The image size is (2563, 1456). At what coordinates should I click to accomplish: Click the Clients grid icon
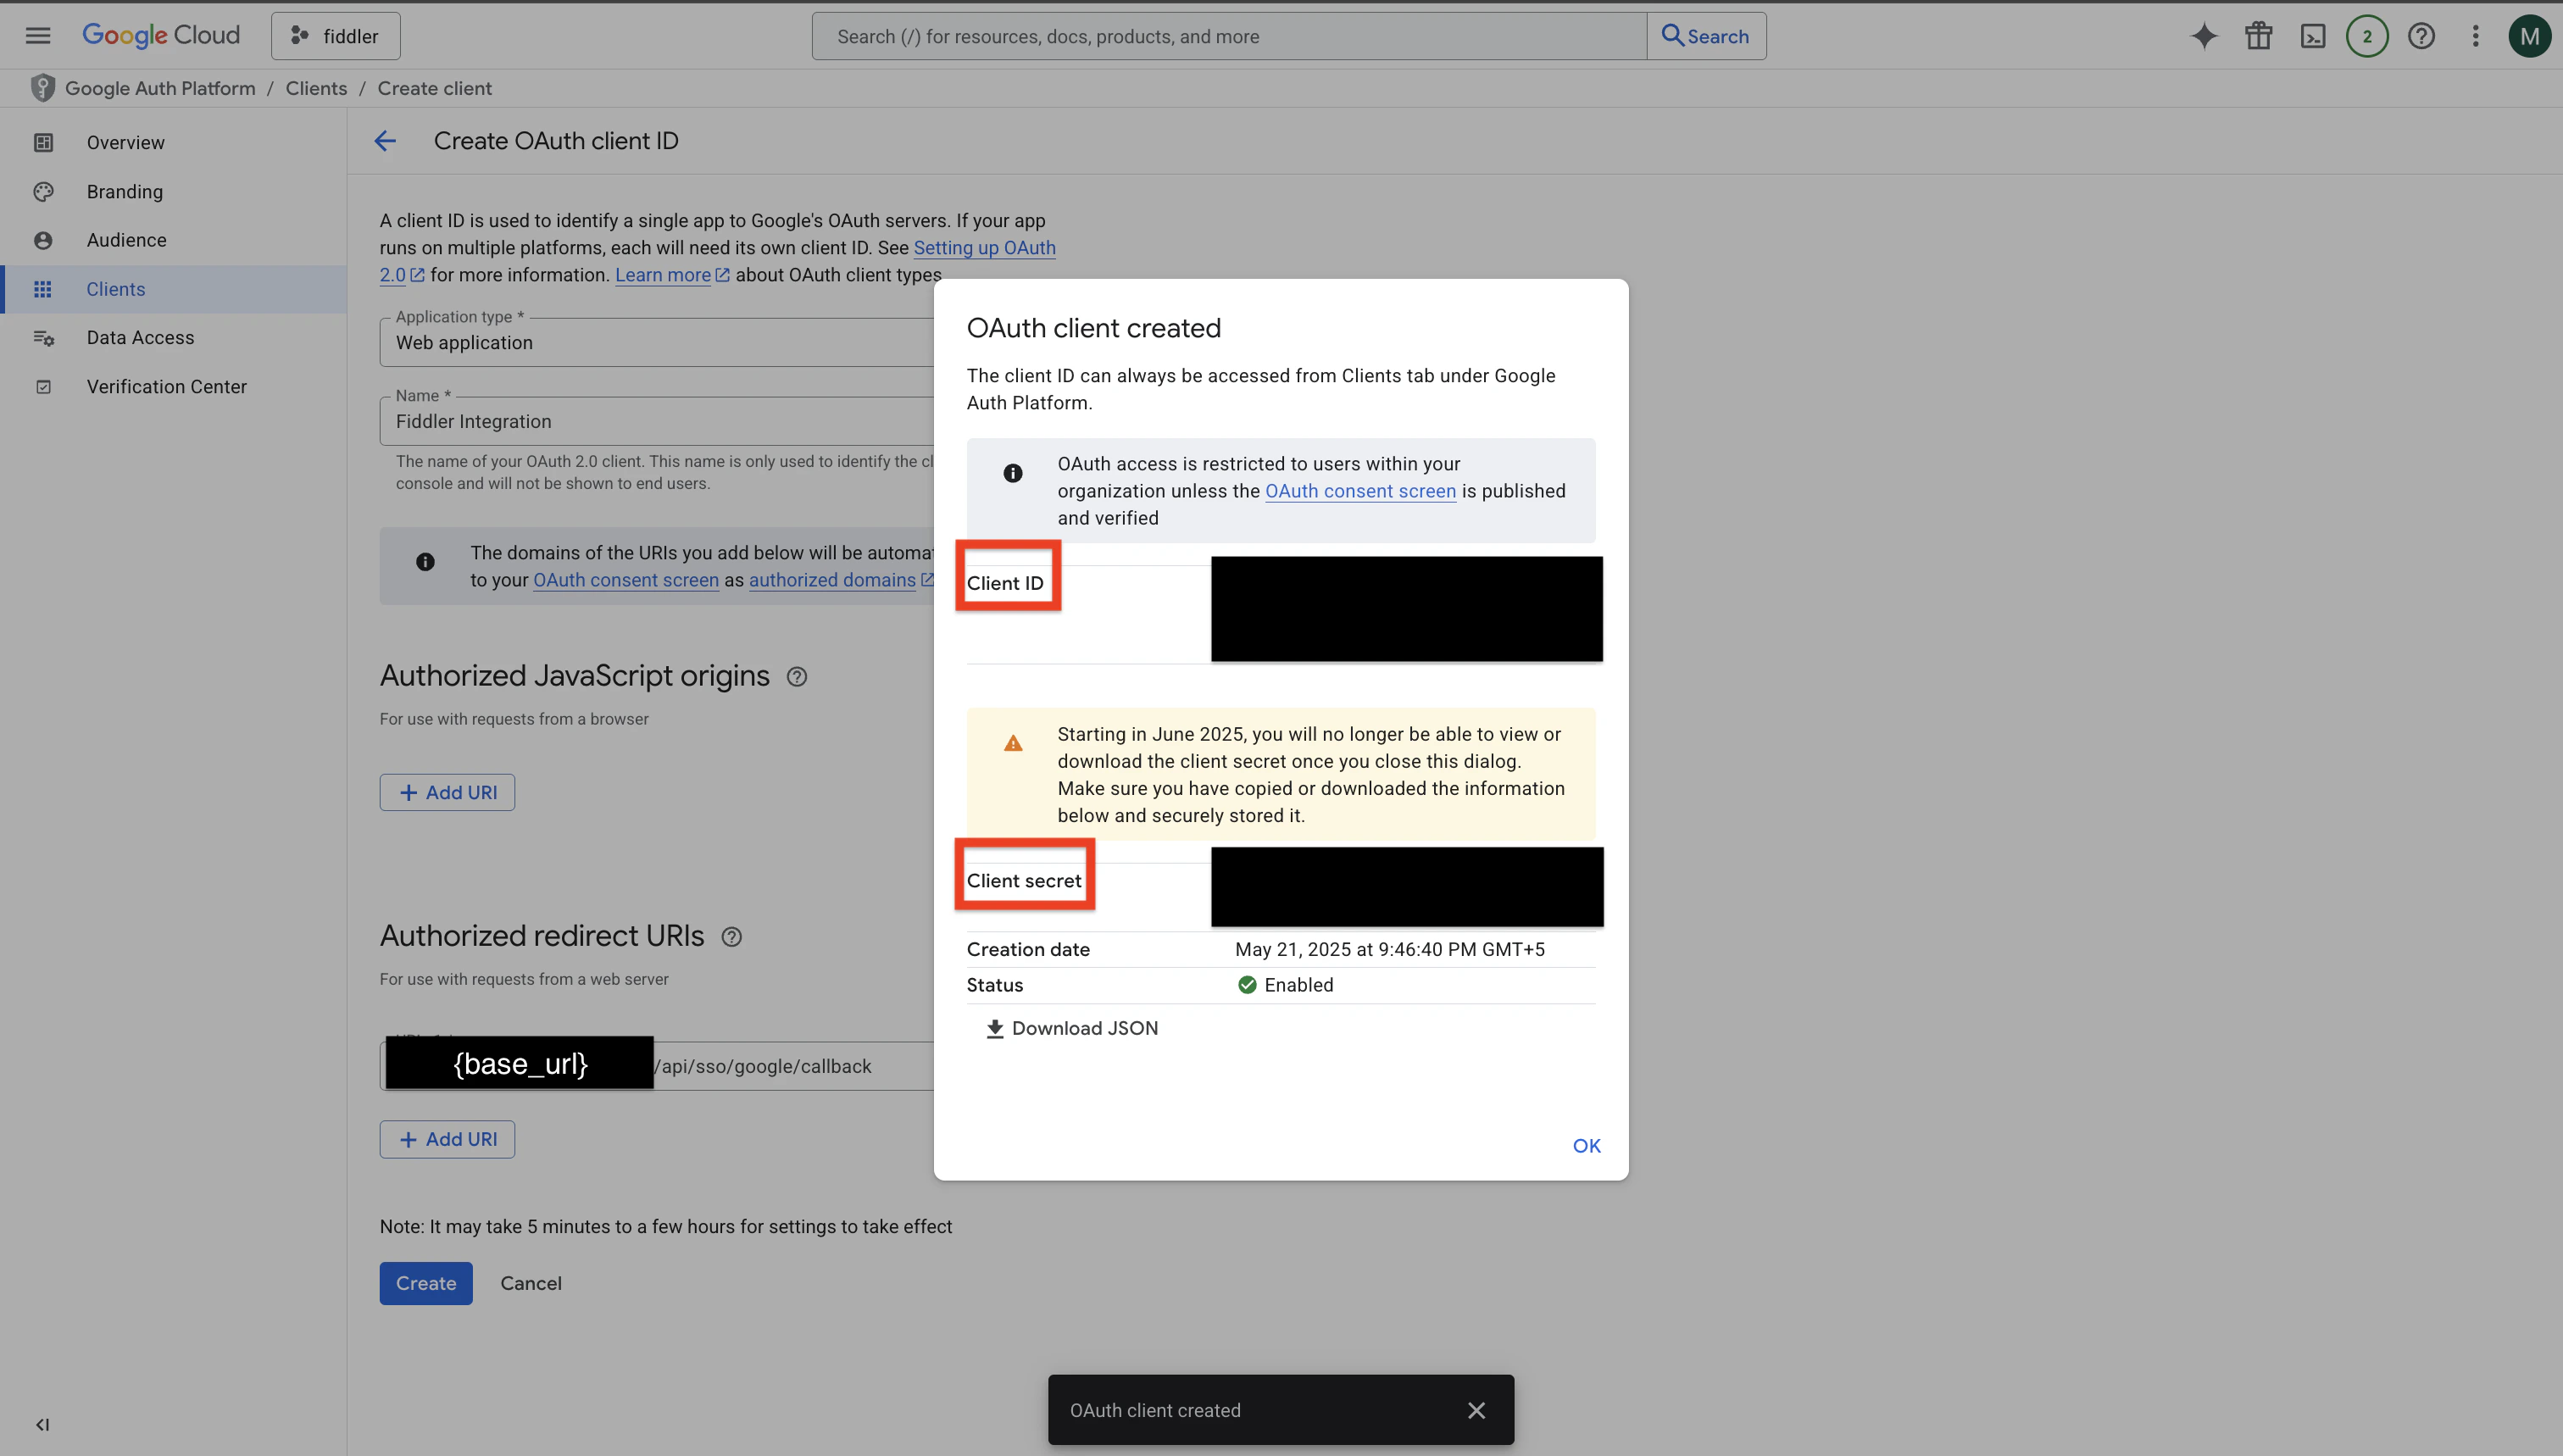point(43,289)
